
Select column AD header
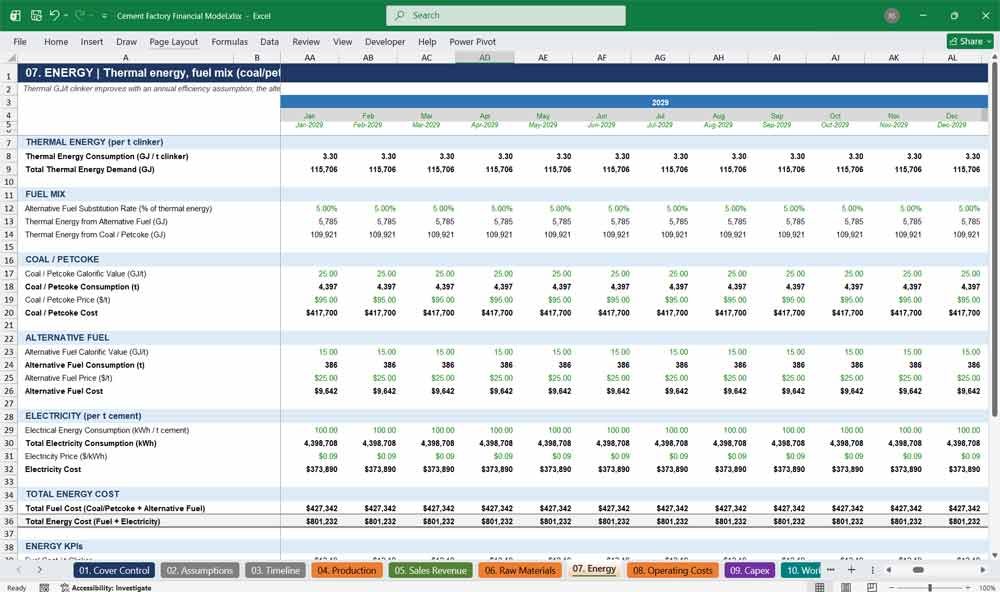click(485, 57)
